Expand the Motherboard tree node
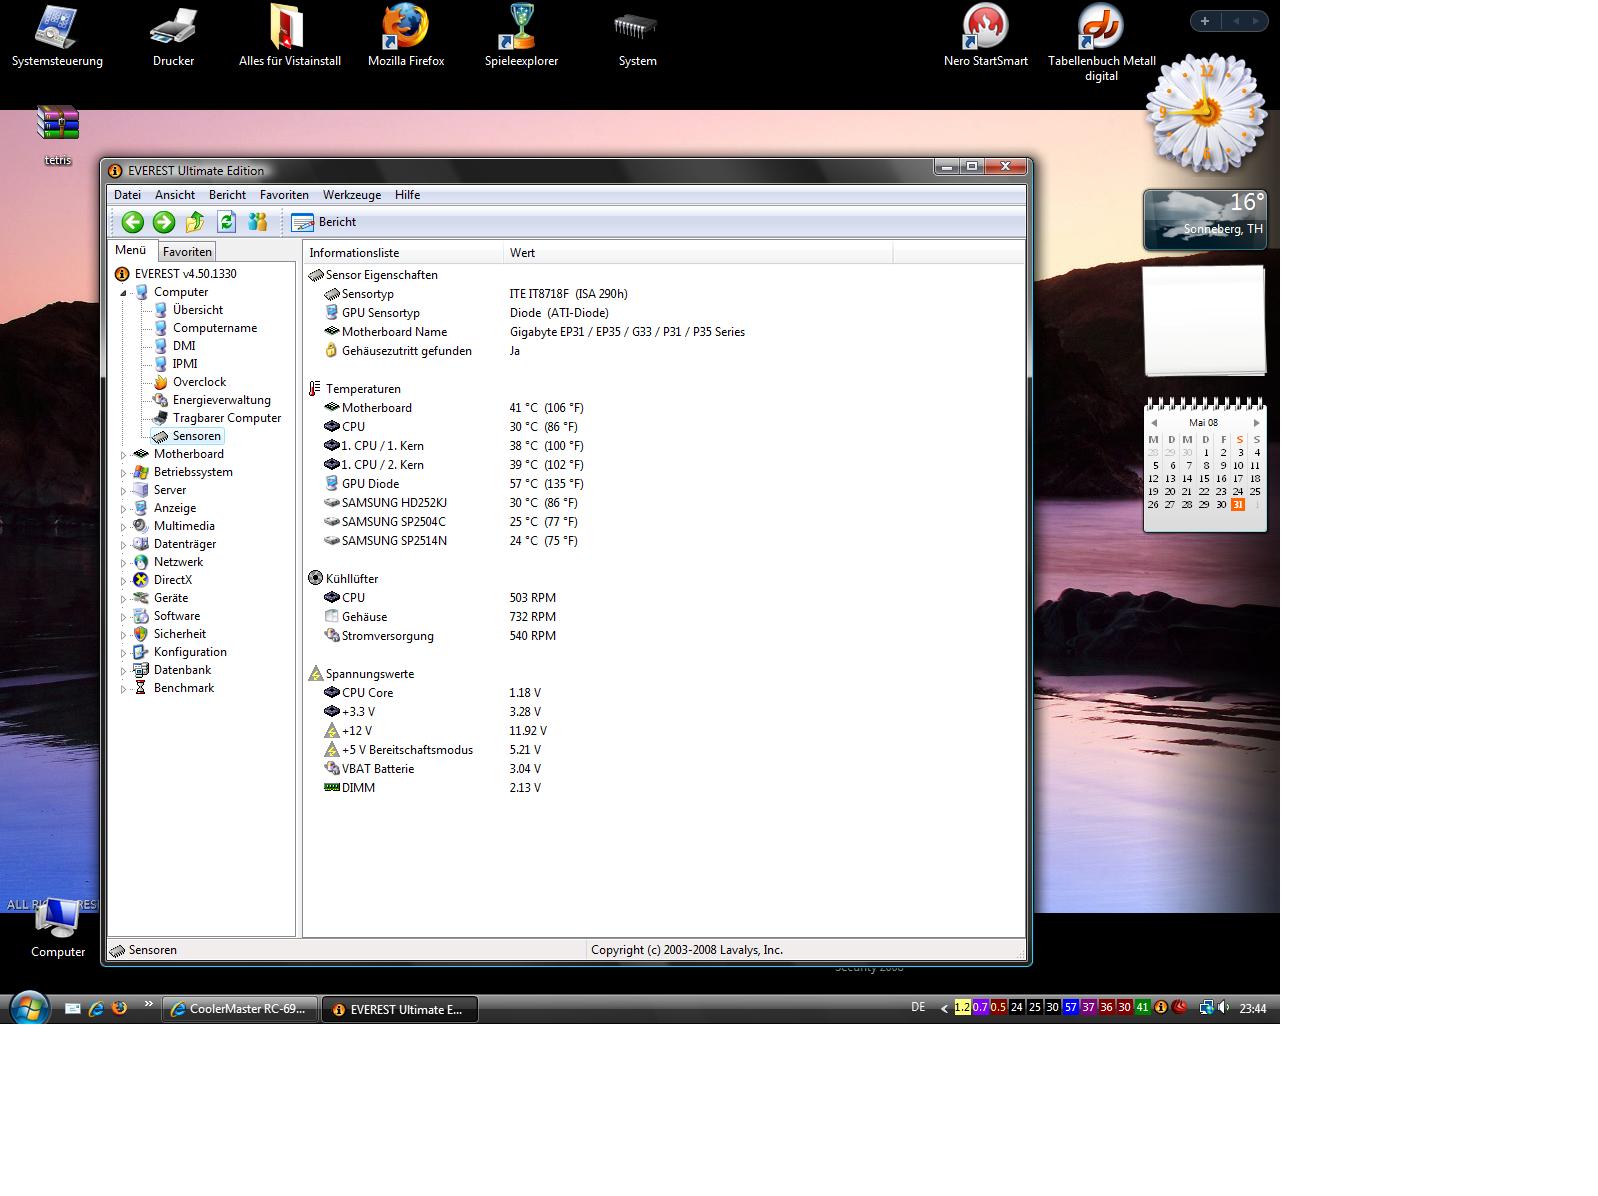 pyautogui.click(x=124, y=455)
